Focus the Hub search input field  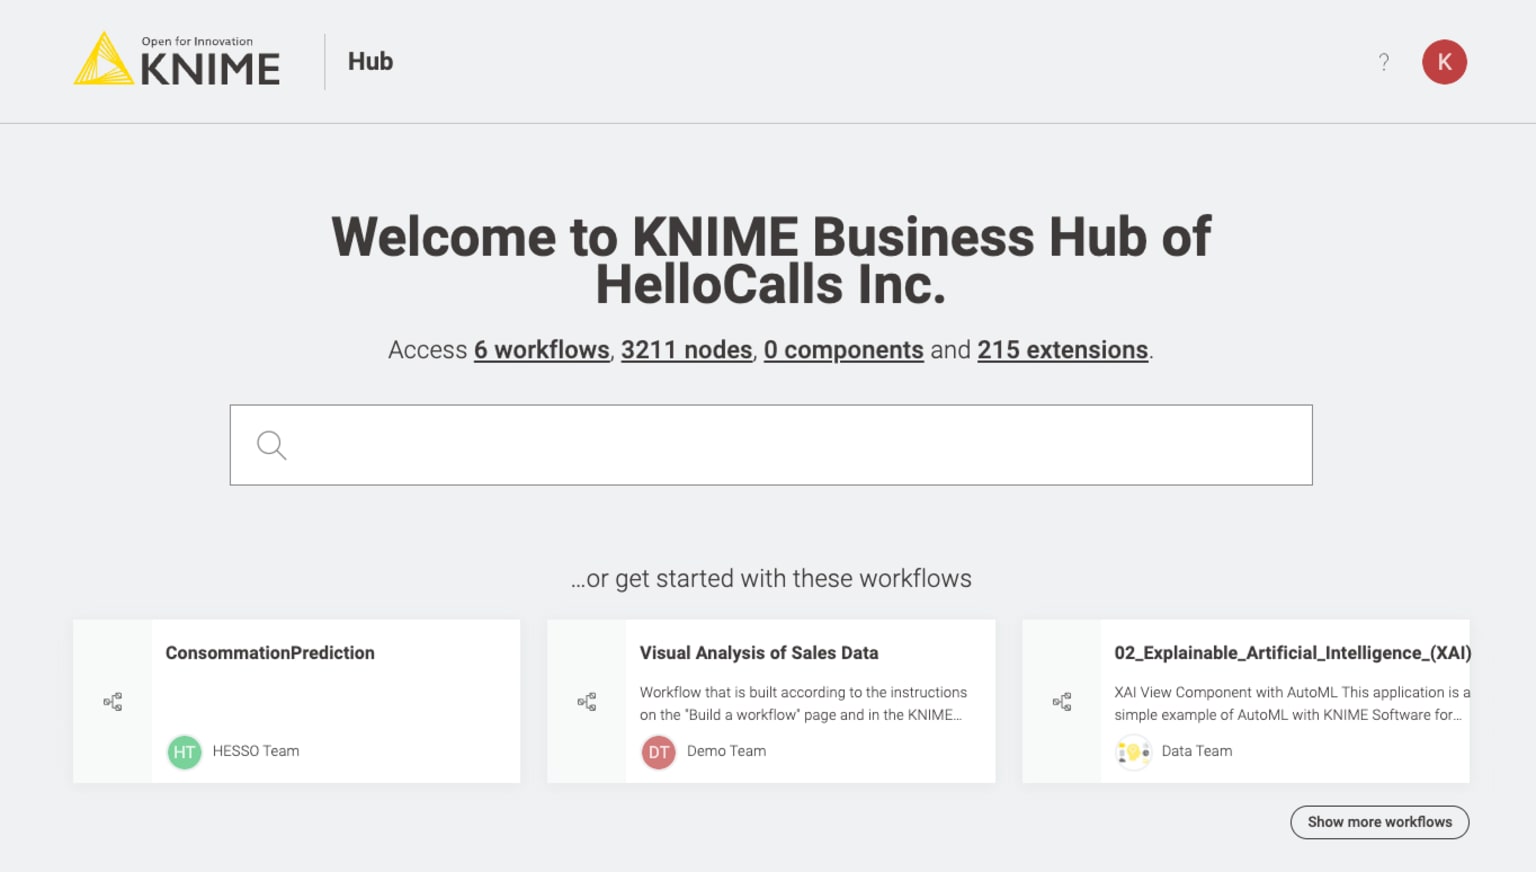[x=771, y=445]
